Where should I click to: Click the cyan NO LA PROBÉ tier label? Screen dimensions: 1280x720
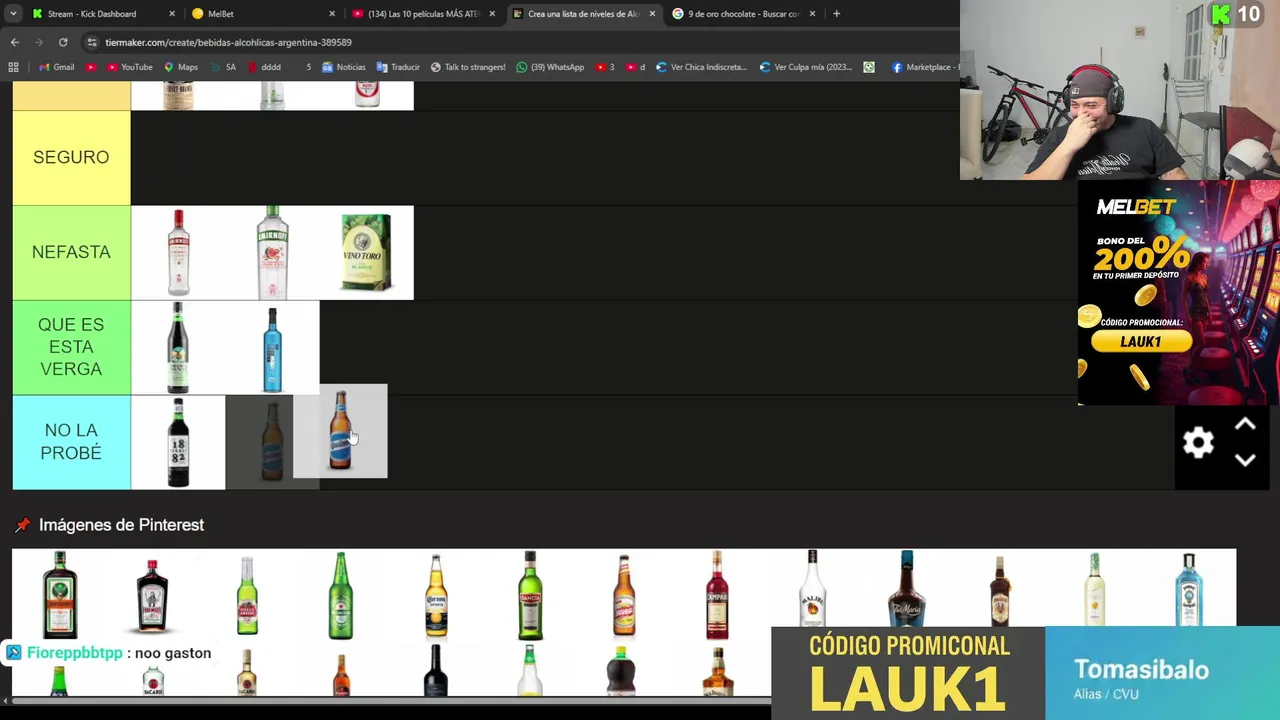pos(71,442)
